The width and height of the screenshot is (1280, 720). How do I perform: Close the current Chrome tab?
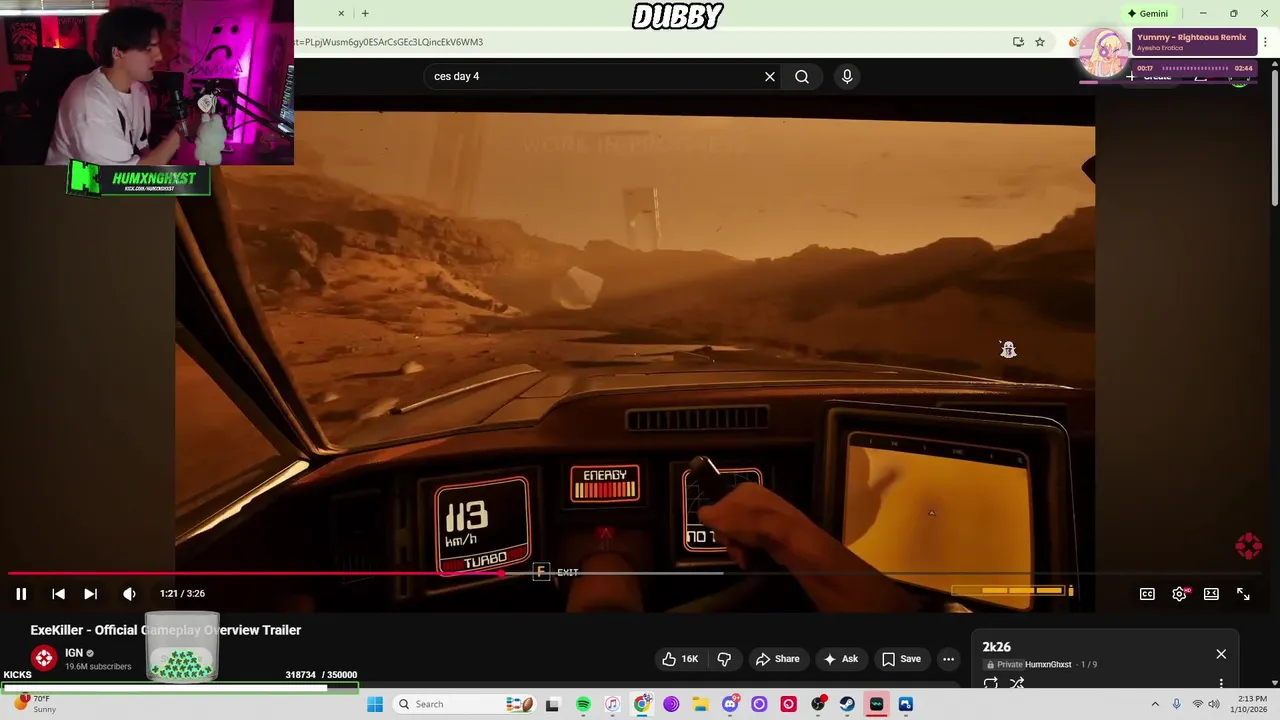341,13
